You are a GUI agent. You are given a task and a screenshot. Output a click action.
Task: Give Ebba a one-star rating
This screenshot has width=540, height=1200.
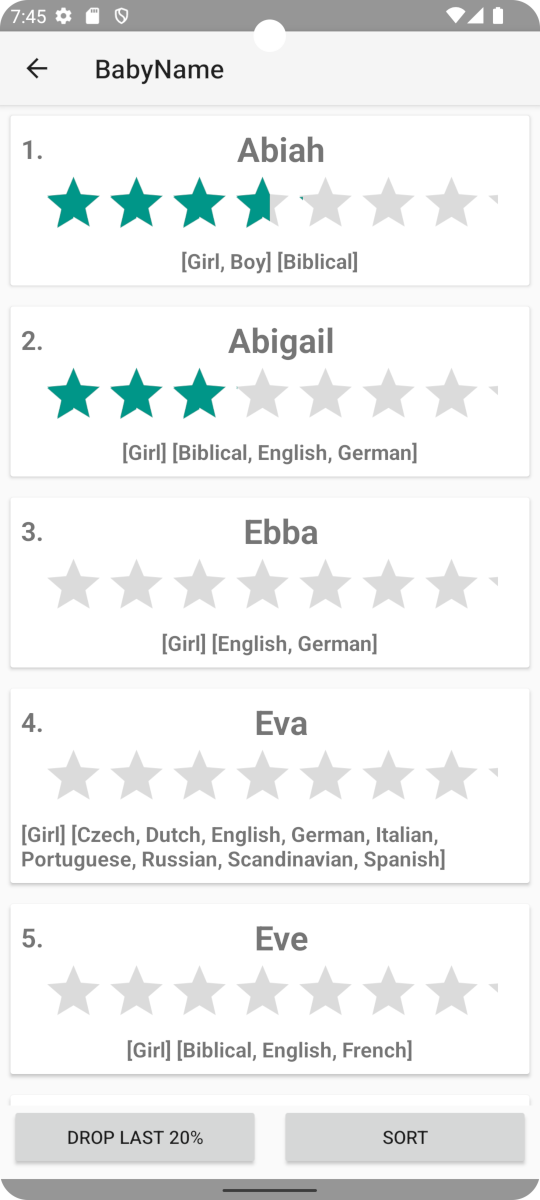[x=73, y=585]
